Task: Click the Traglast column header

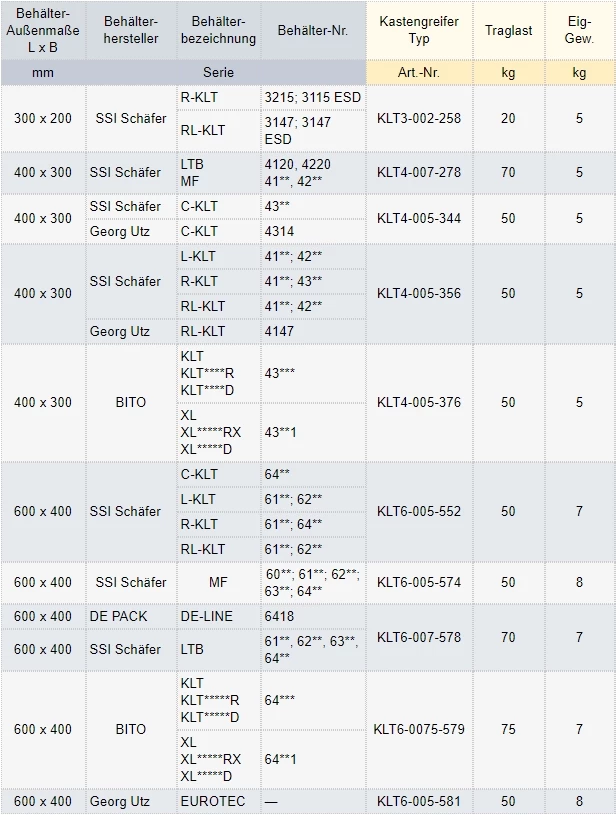Action: [x=508, y=30]
